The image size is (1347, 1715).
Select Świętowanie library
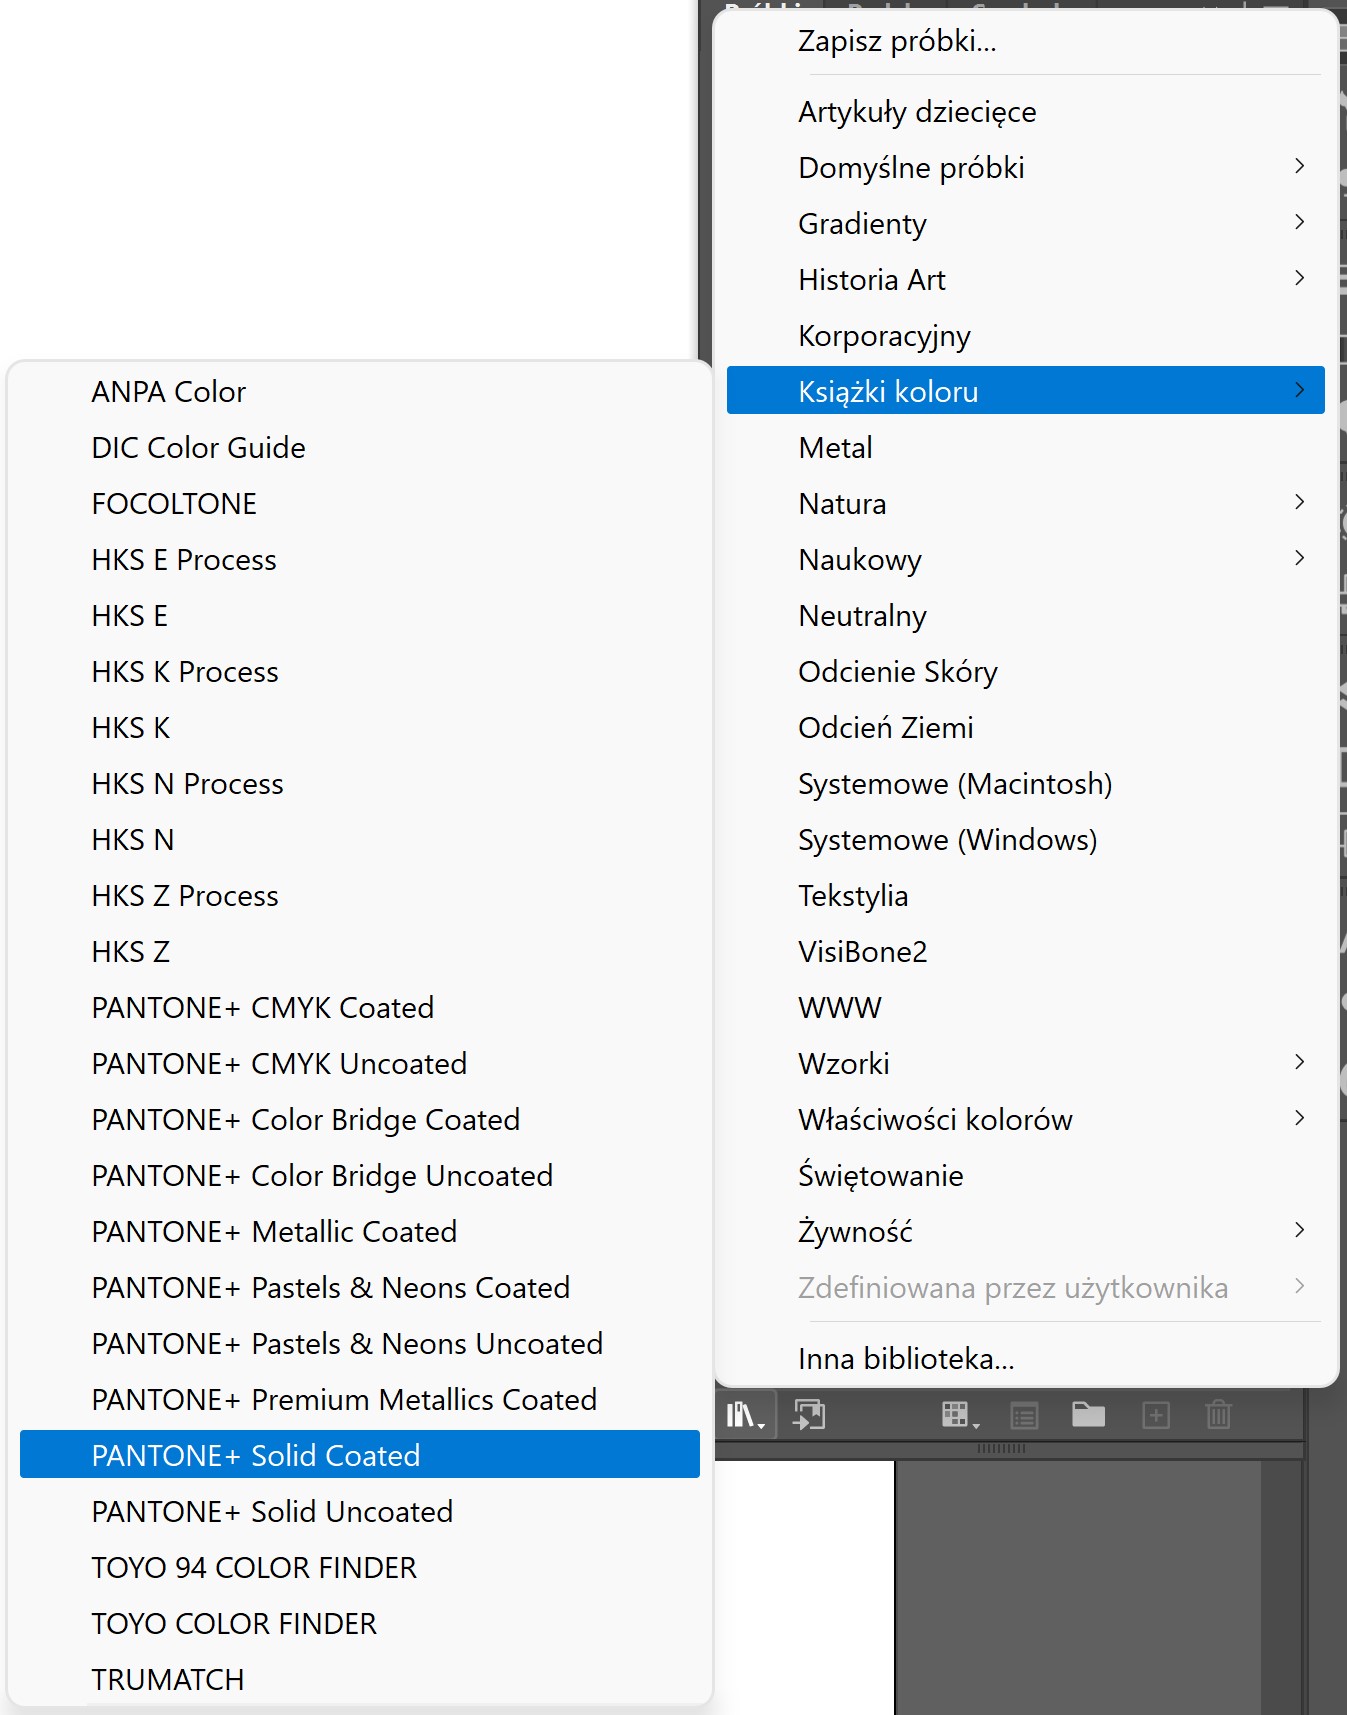(1025, 1176)
